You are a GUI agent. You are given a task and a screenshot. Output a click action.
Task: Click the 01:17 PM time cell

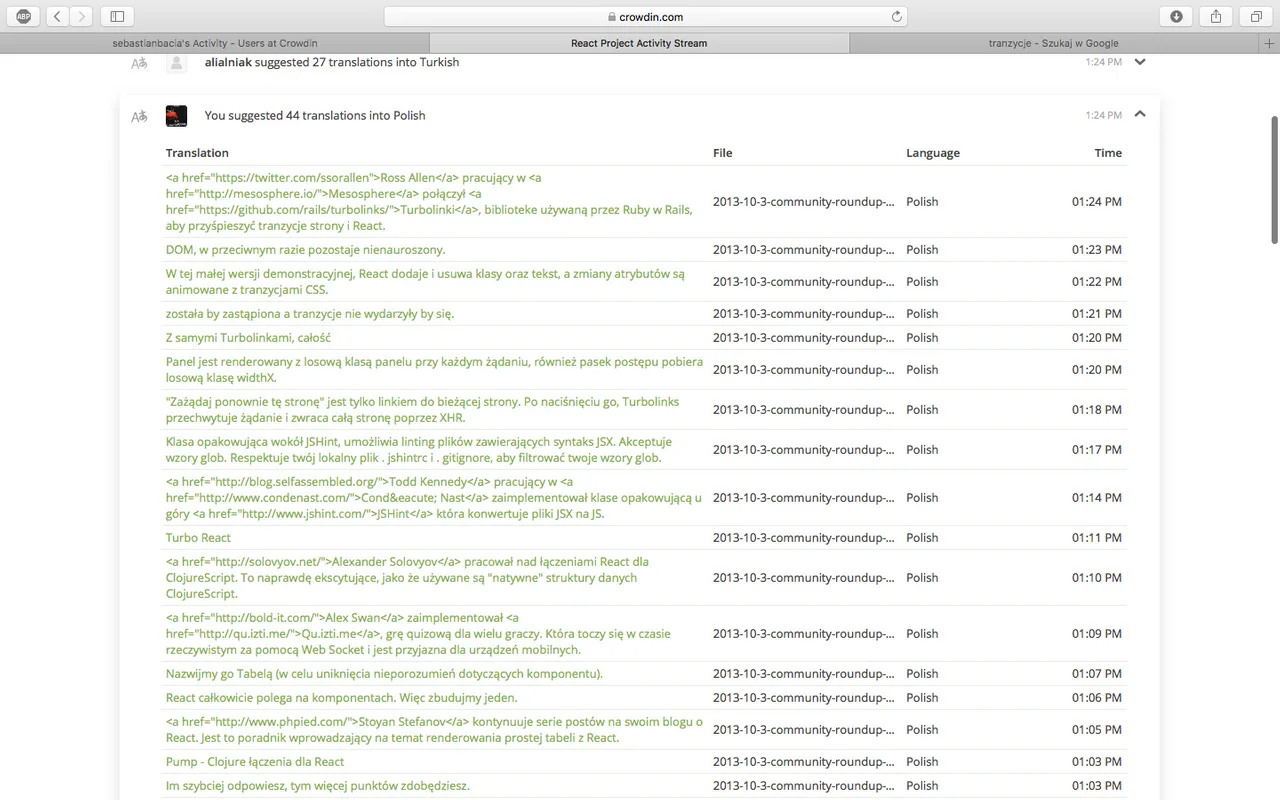(1097, 450)
